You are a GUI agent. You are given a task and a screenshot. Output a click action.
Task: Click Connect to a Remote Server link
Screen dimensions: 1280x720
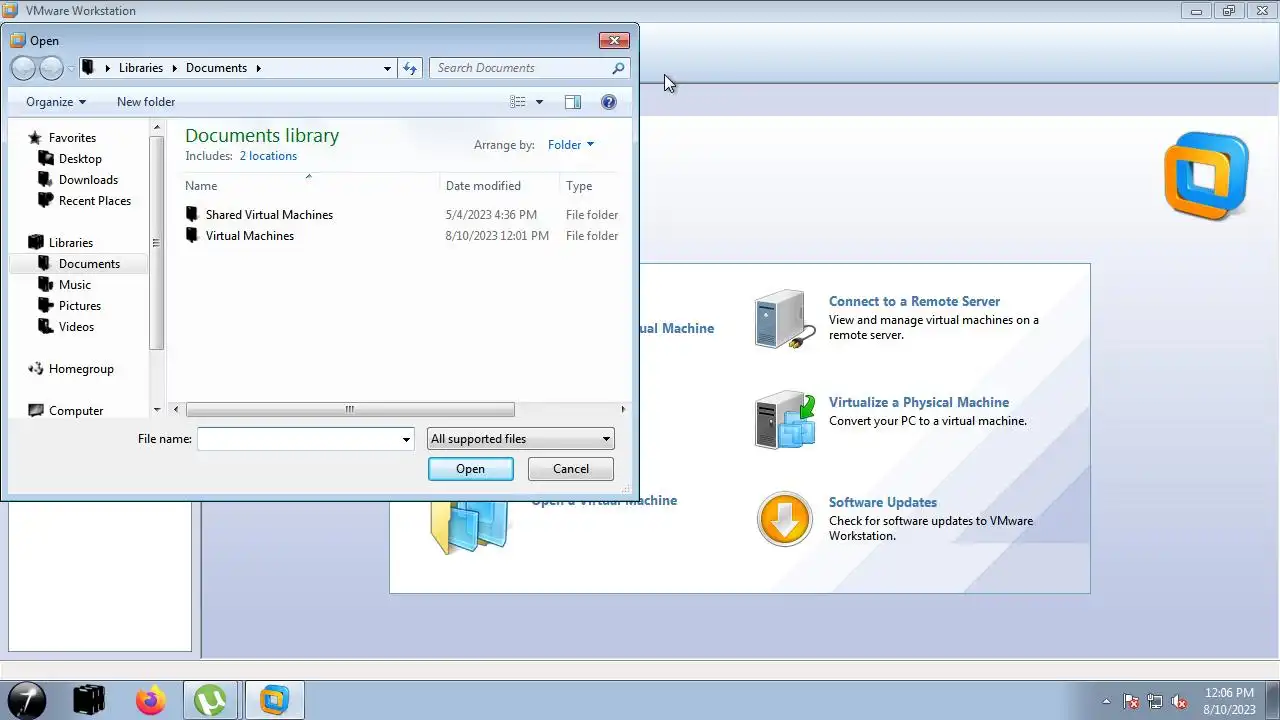coord(914,301)
